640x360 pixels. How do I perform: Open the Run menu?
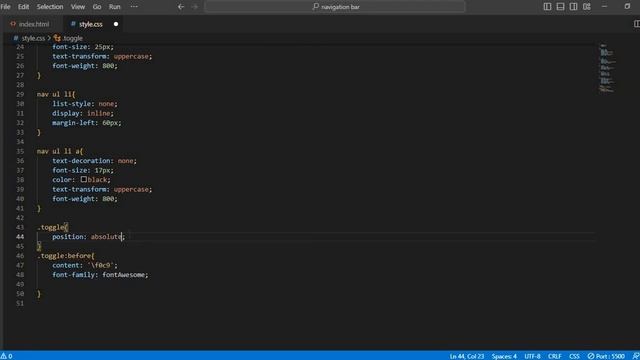tap(115, 7)
